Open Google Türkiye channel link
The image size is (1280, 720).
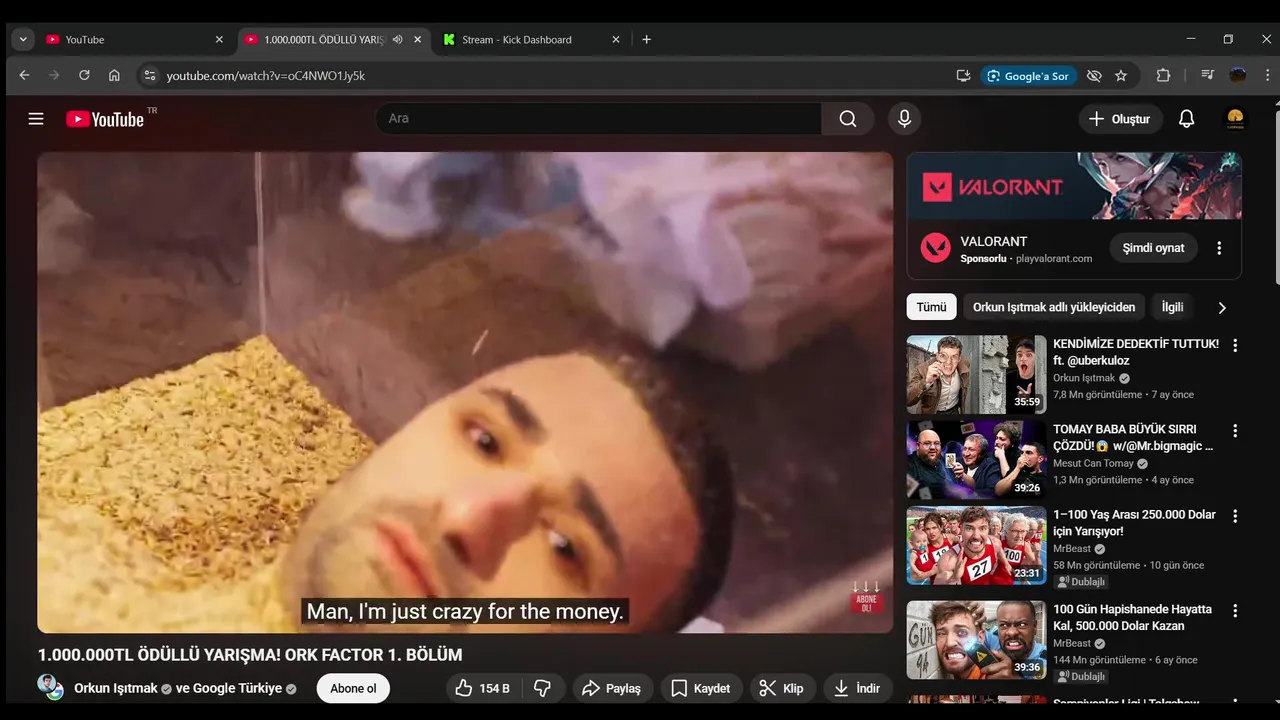coord(237,688)
